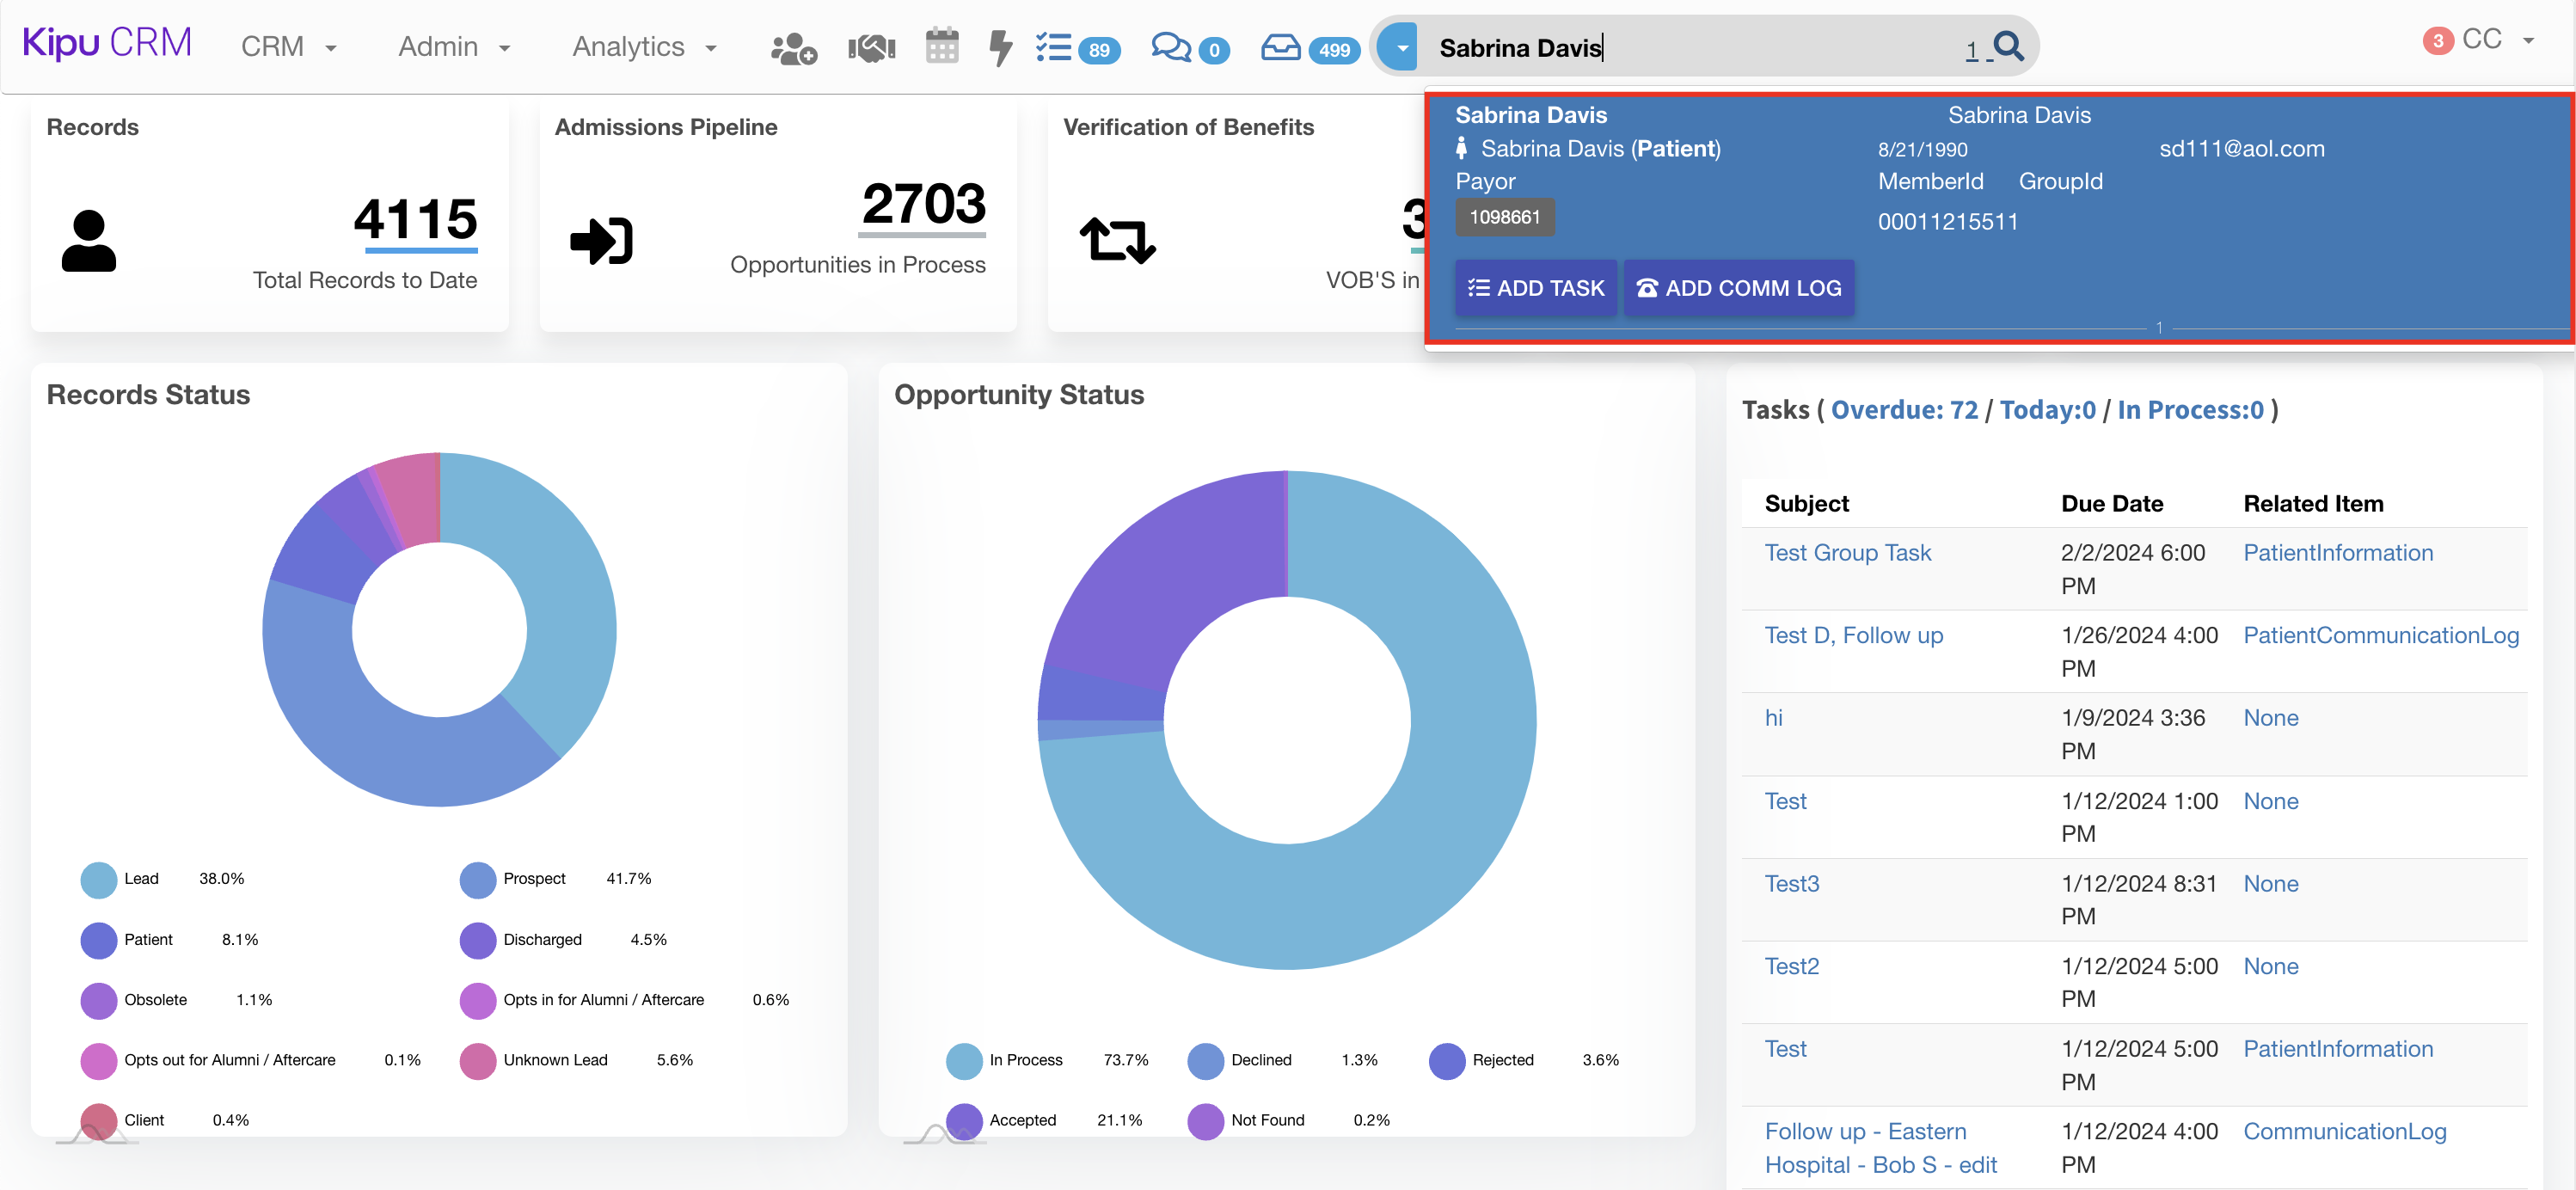Click the Lead color swatch in Records Status legend

click(x=98, y=879)
